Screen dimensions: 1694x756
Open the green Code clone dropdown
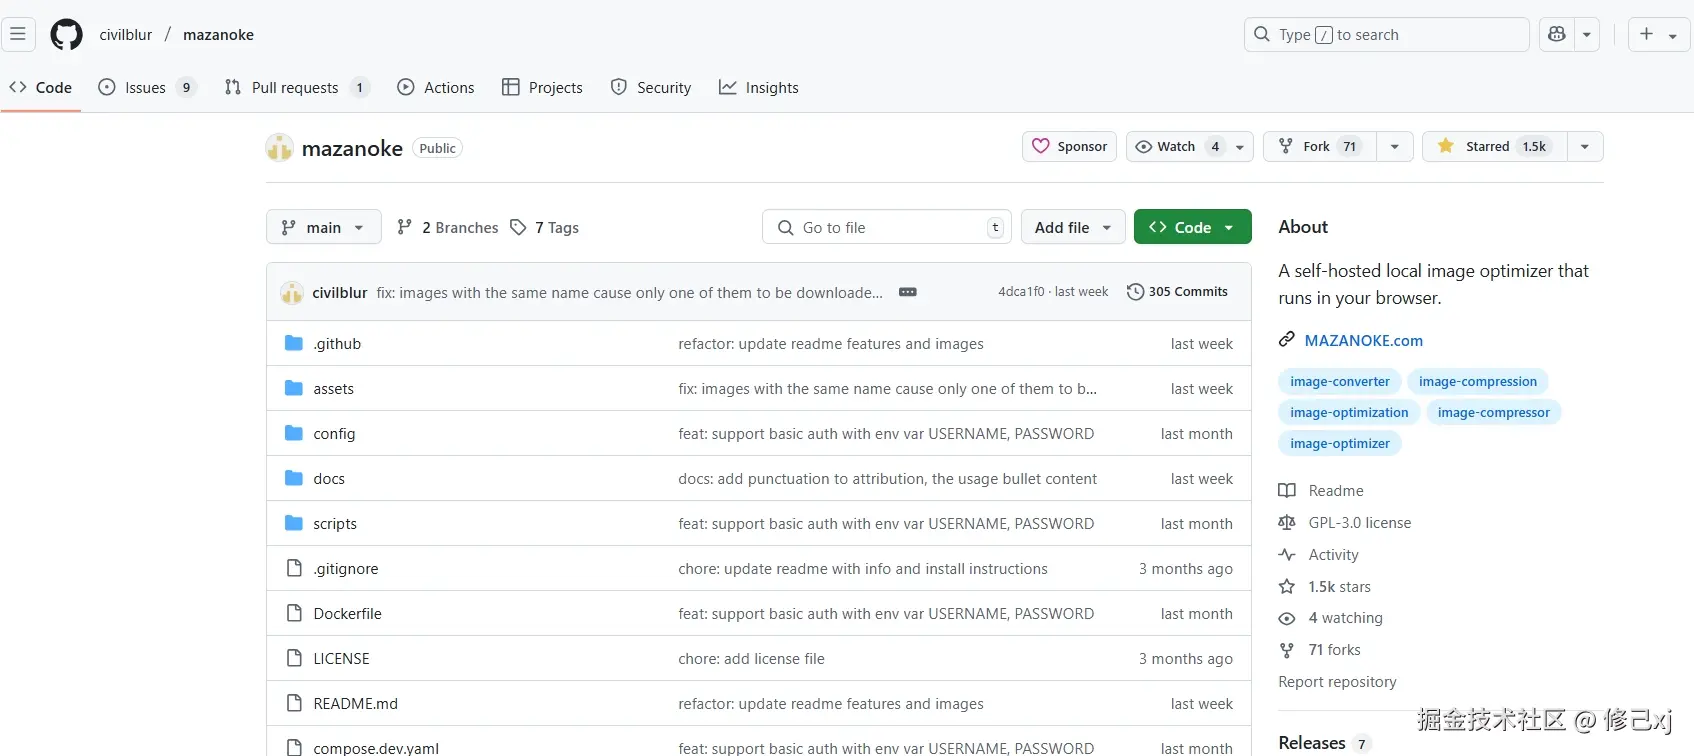(1192, 227)
